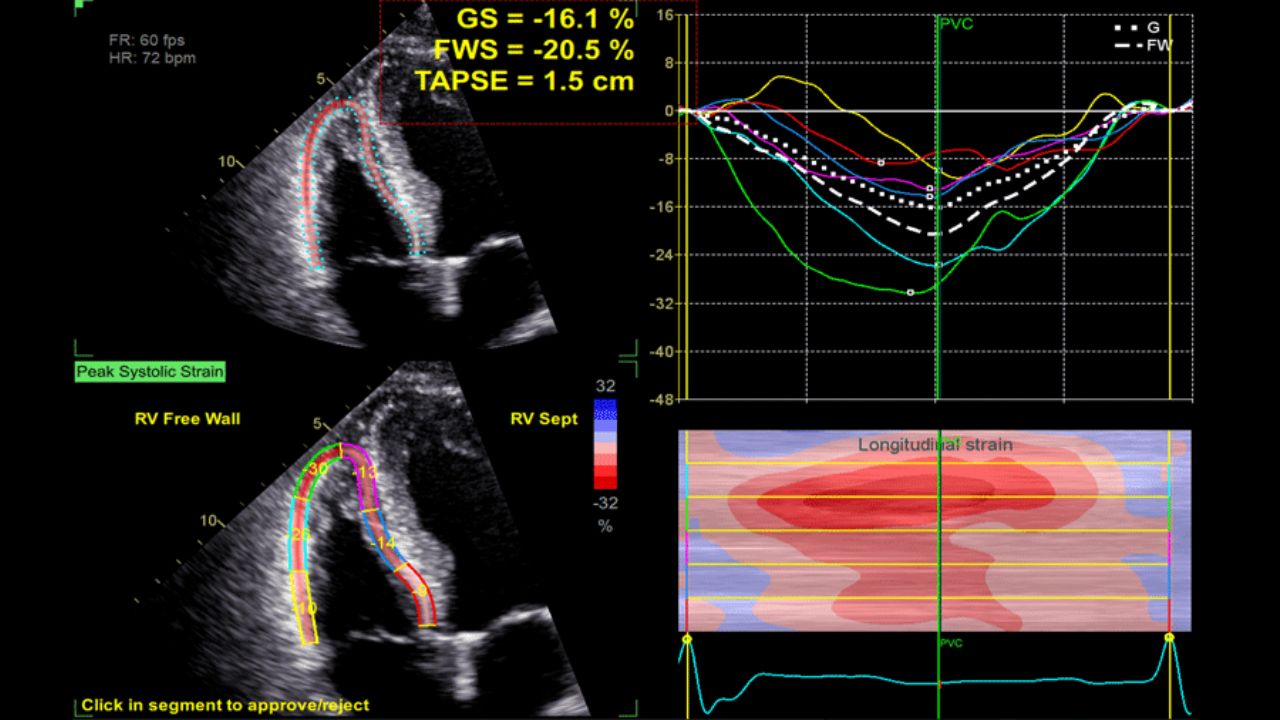Click the peak marker on red strain curve
The height and width of the screenshot is (720, 1280).
(x=880, y=162)
